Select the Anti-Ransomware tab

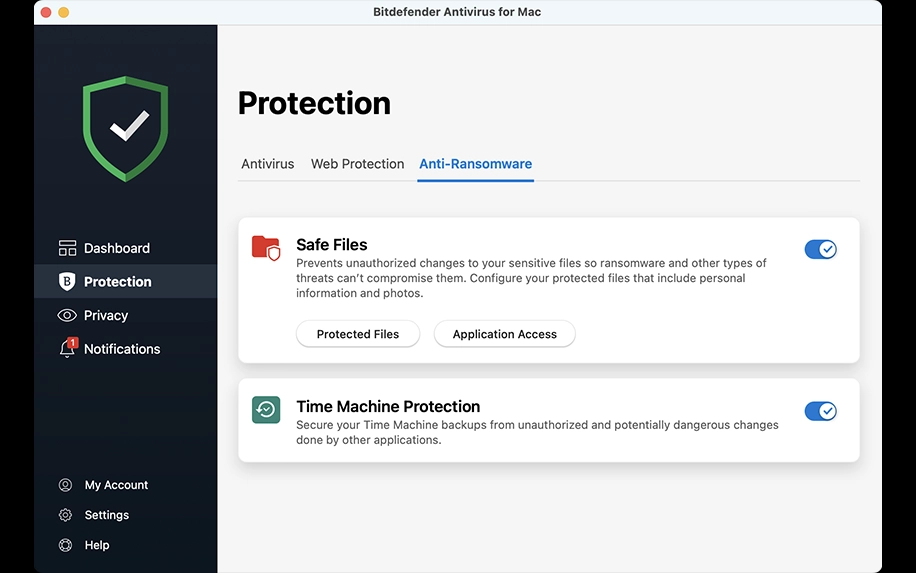(476, 164)
